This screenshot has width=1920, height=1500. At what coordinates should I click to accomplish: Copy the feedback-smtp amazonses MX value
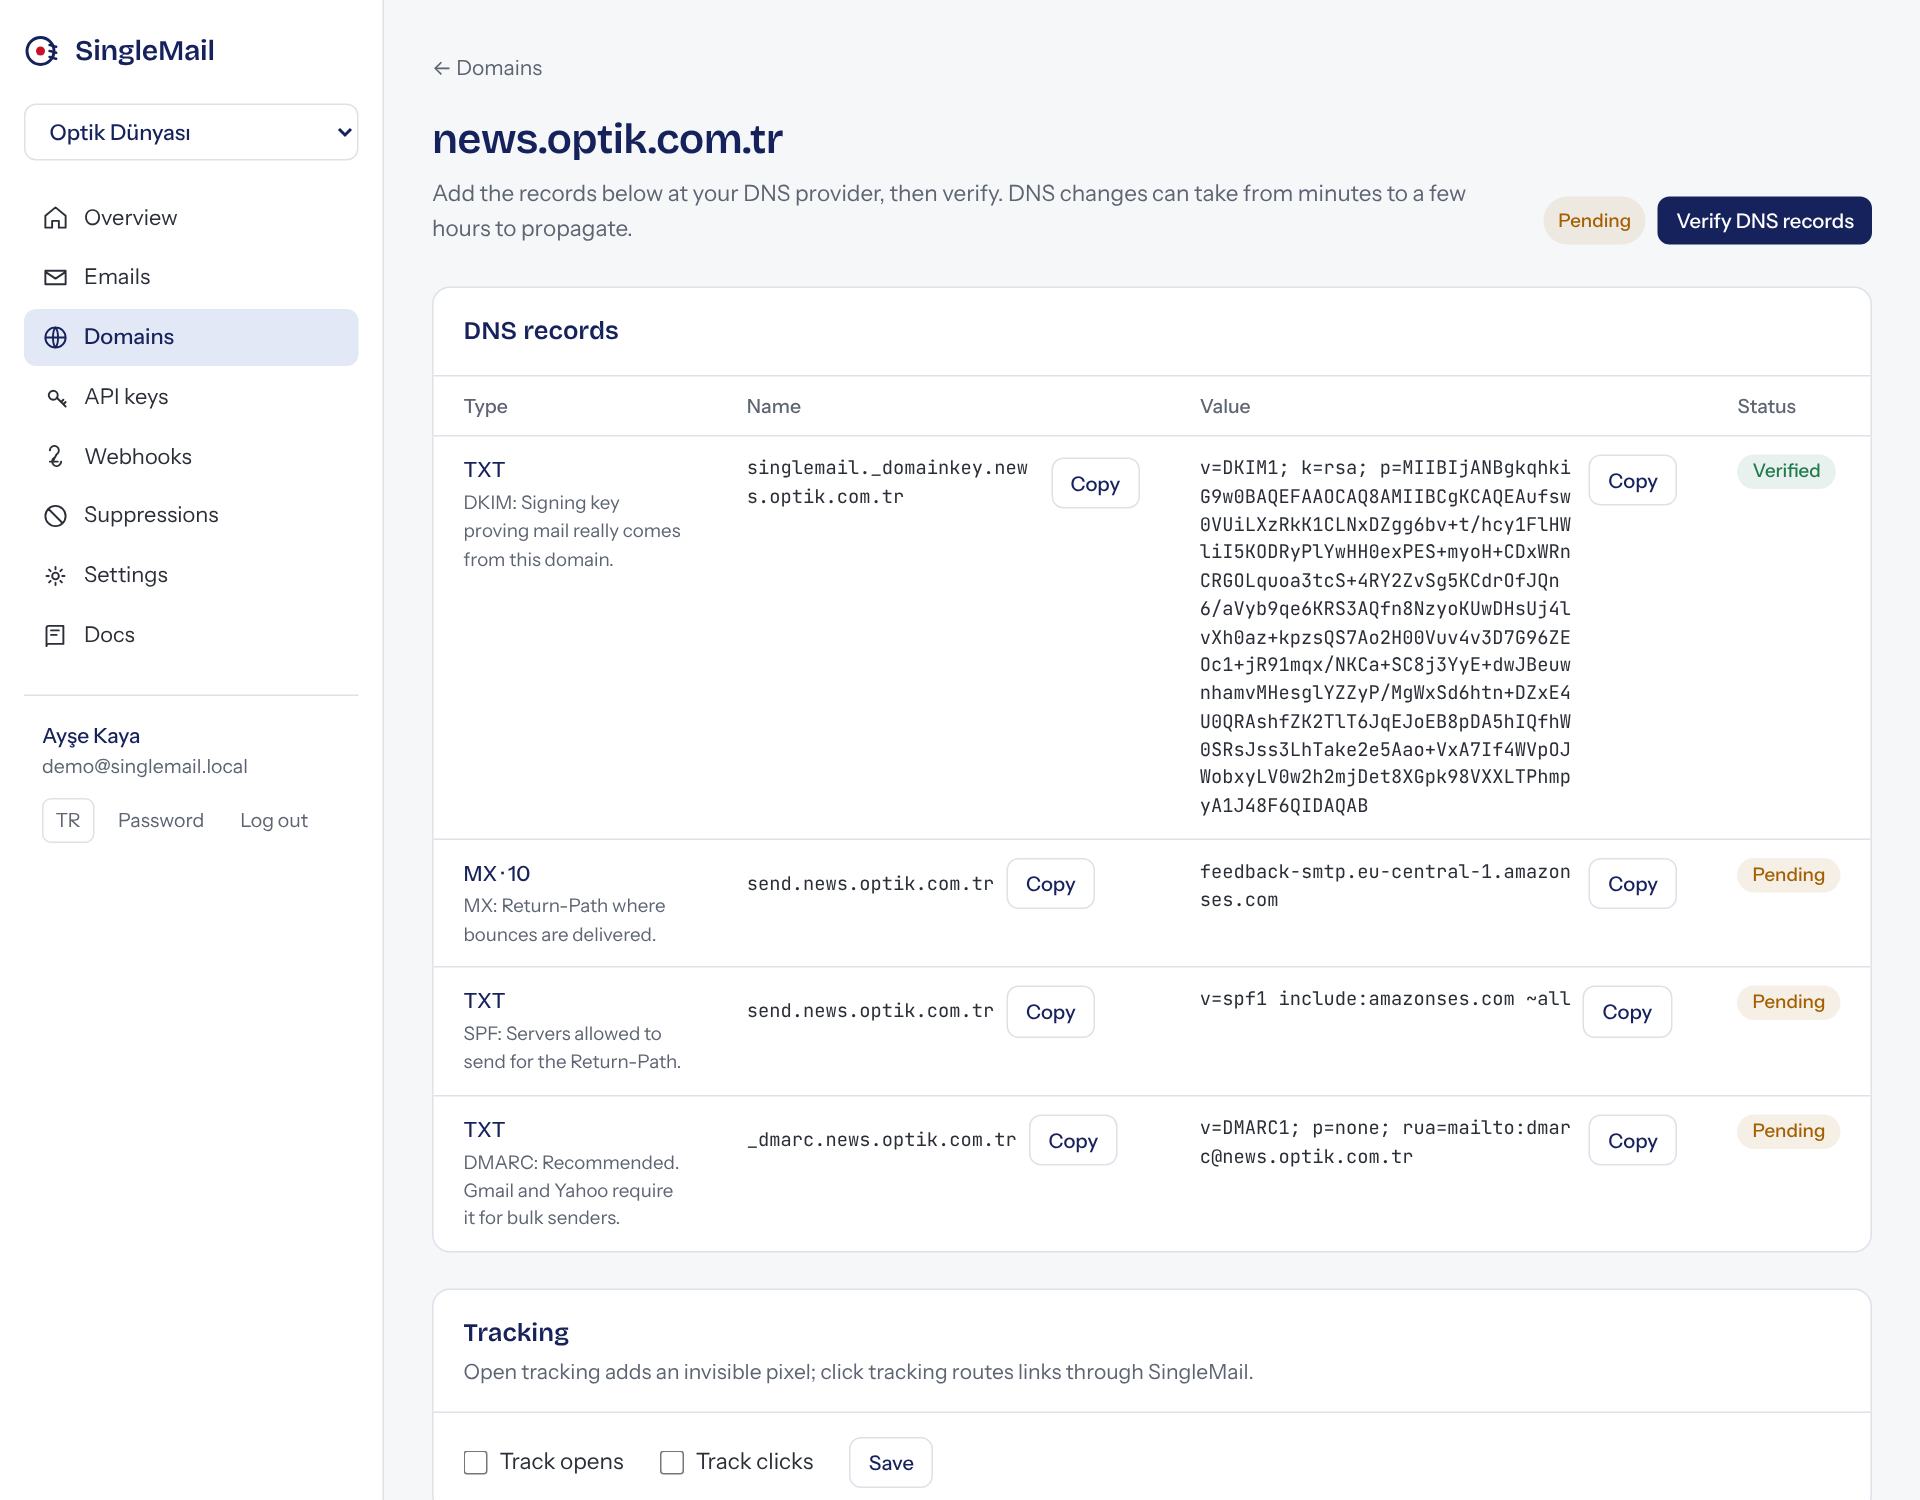coord(1632,883)
